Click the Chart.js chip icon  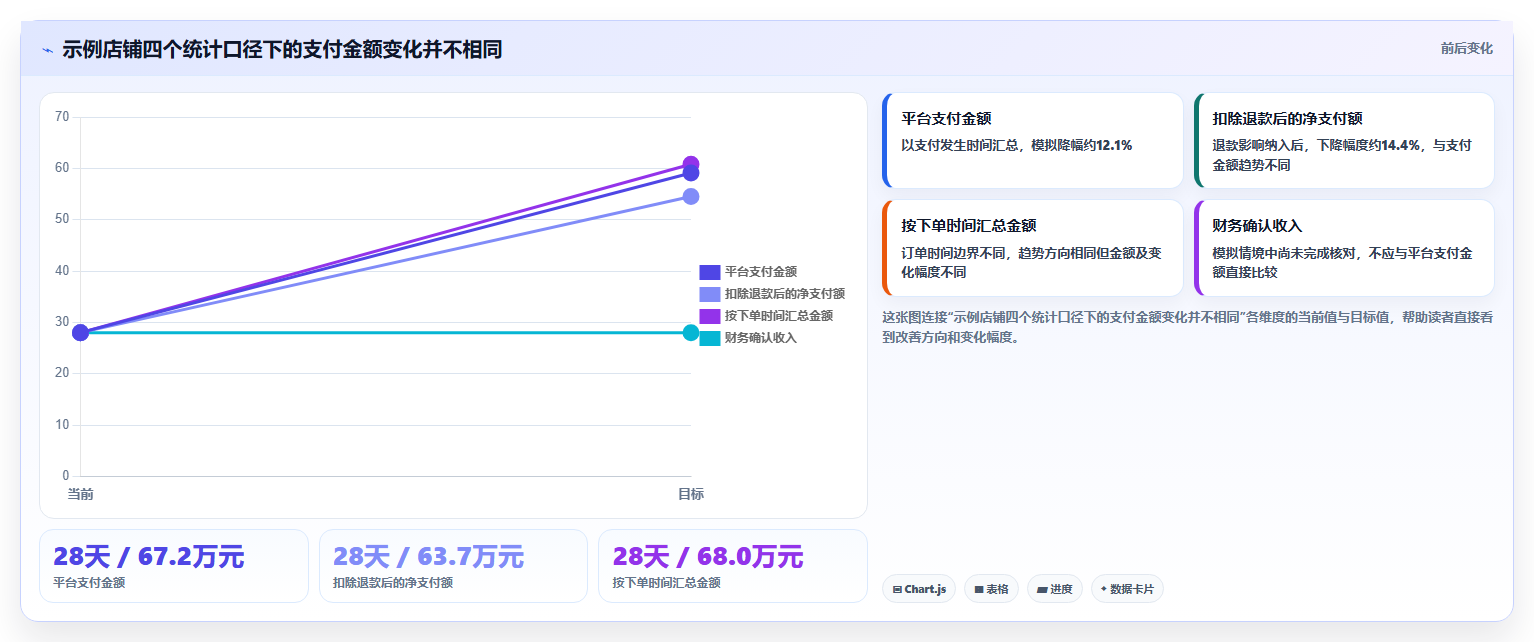click(897, 590)
